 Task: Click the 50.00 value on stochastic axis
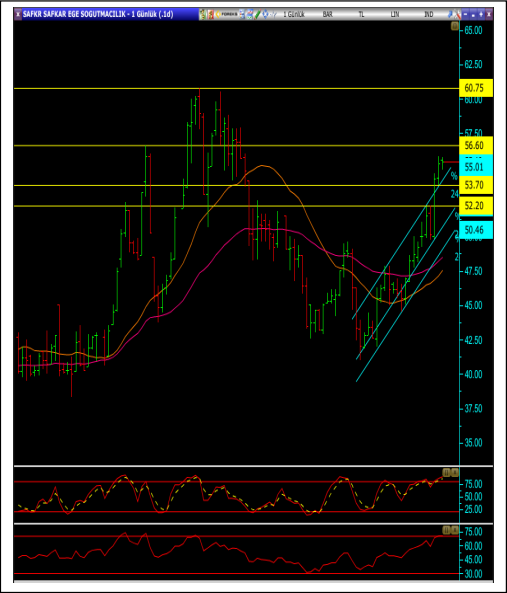[x=473, y=497]
